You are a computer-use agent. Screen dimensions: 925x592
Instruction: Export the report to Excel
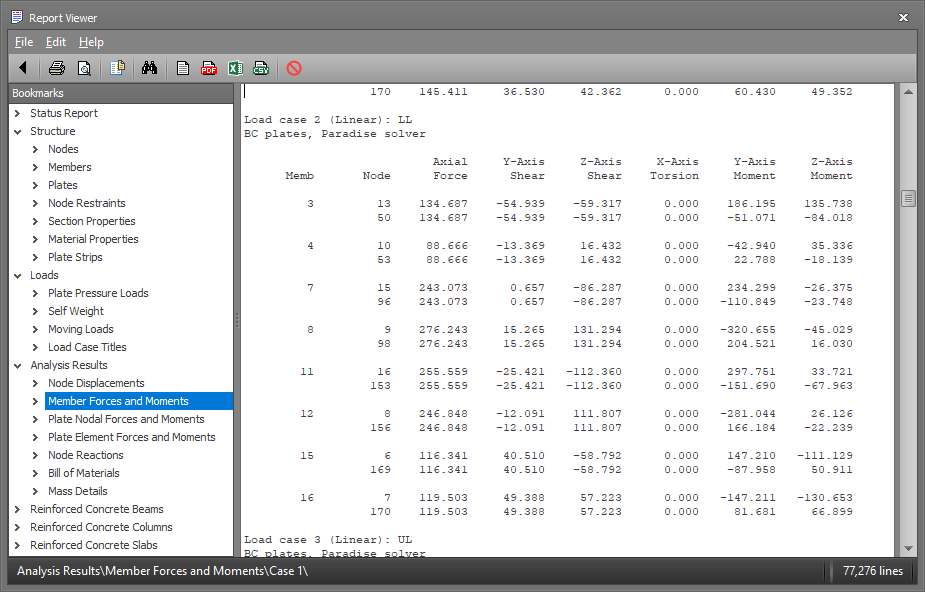point(235,68)
